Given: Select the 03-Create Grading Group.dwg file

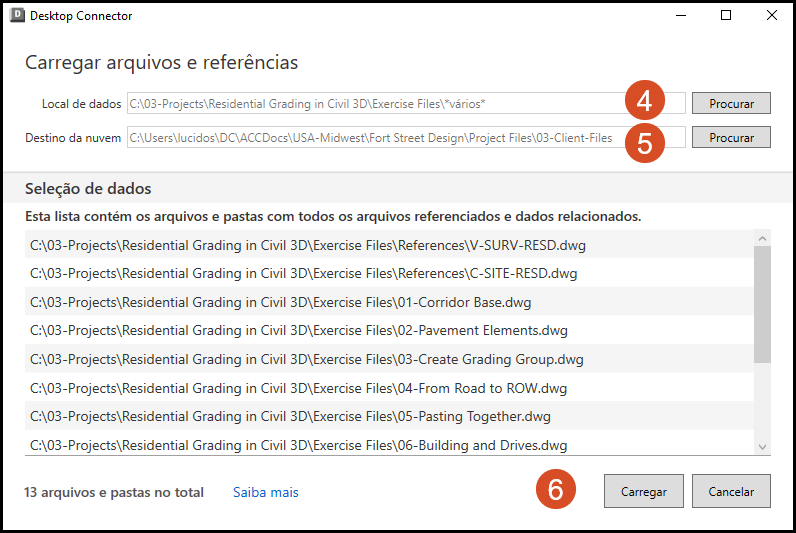Looking at the screenshot, I should [307, 359].
